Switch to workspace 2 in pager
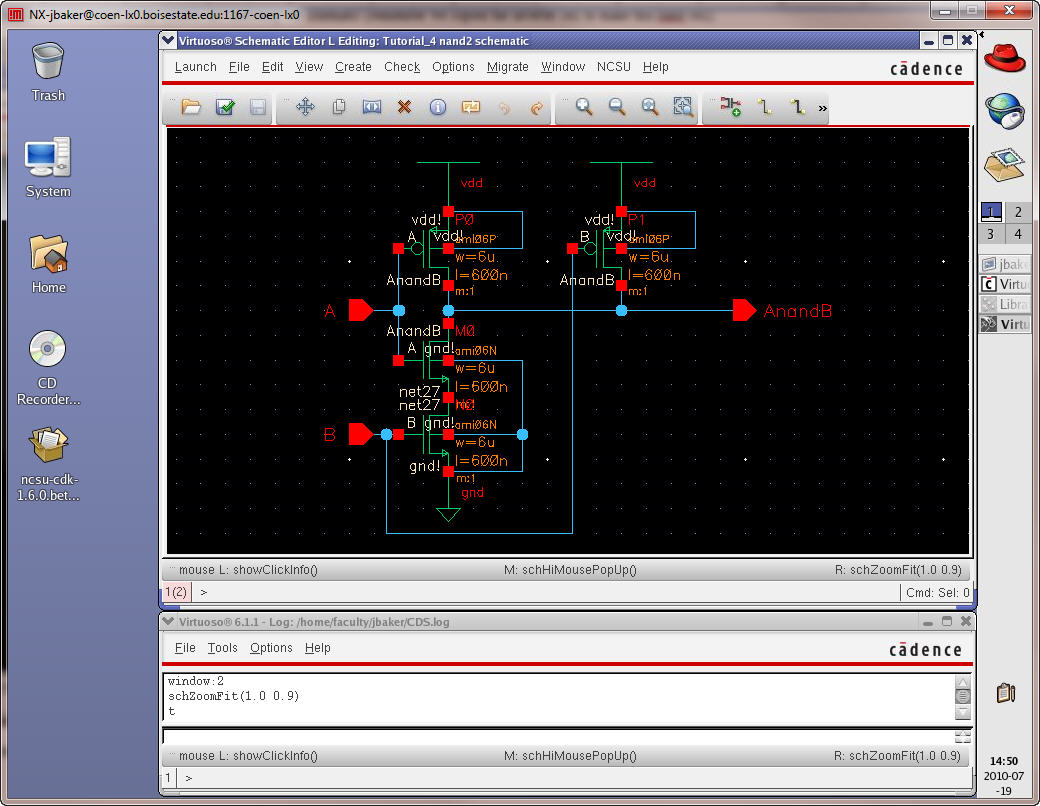 1018,212
